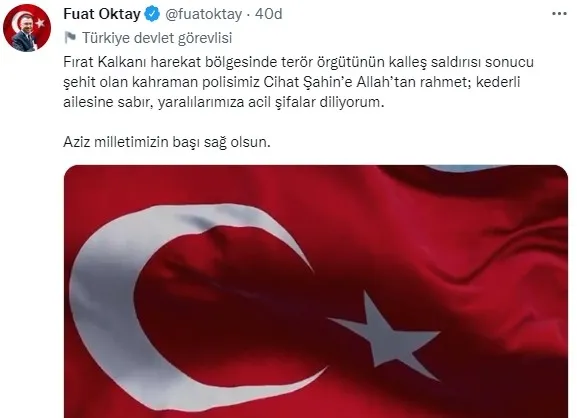The height and width of the screenshot is (418, 577).
Task: Open the three-dot more options menu
Action: coord(559,14)
